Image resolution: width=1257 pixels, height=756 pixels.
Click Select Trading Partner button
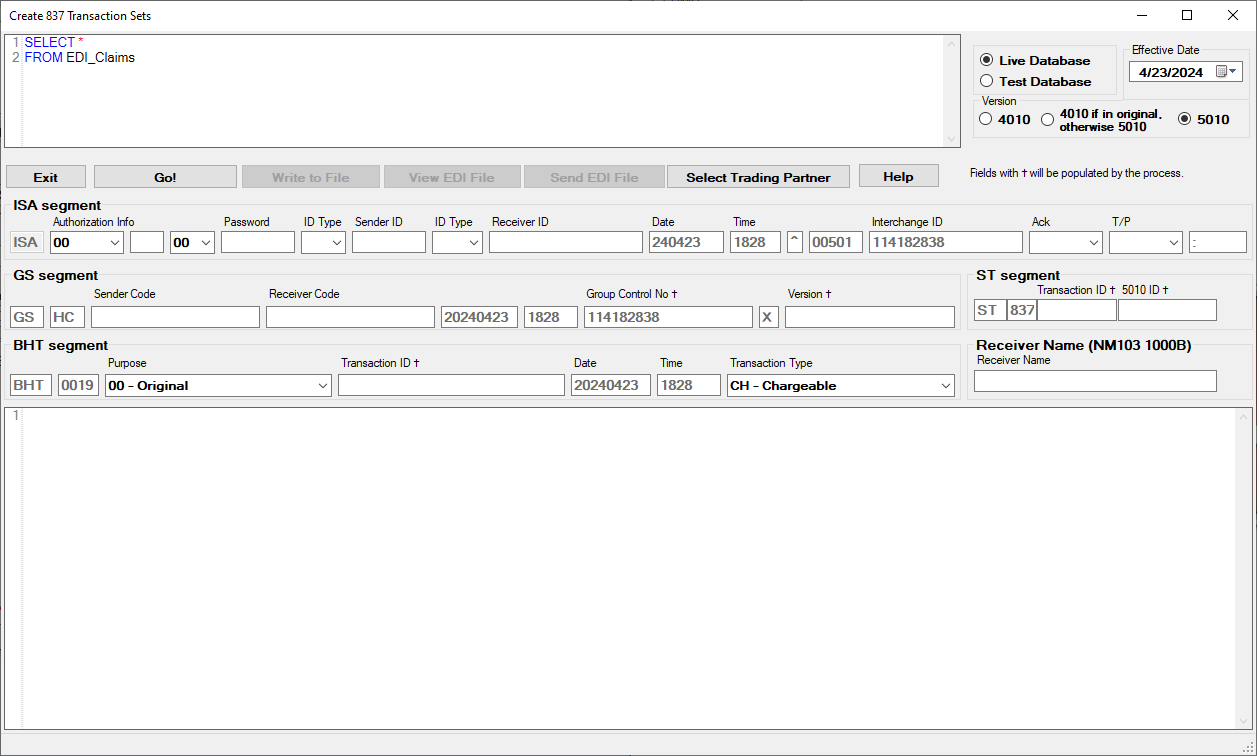click(758, 177)
